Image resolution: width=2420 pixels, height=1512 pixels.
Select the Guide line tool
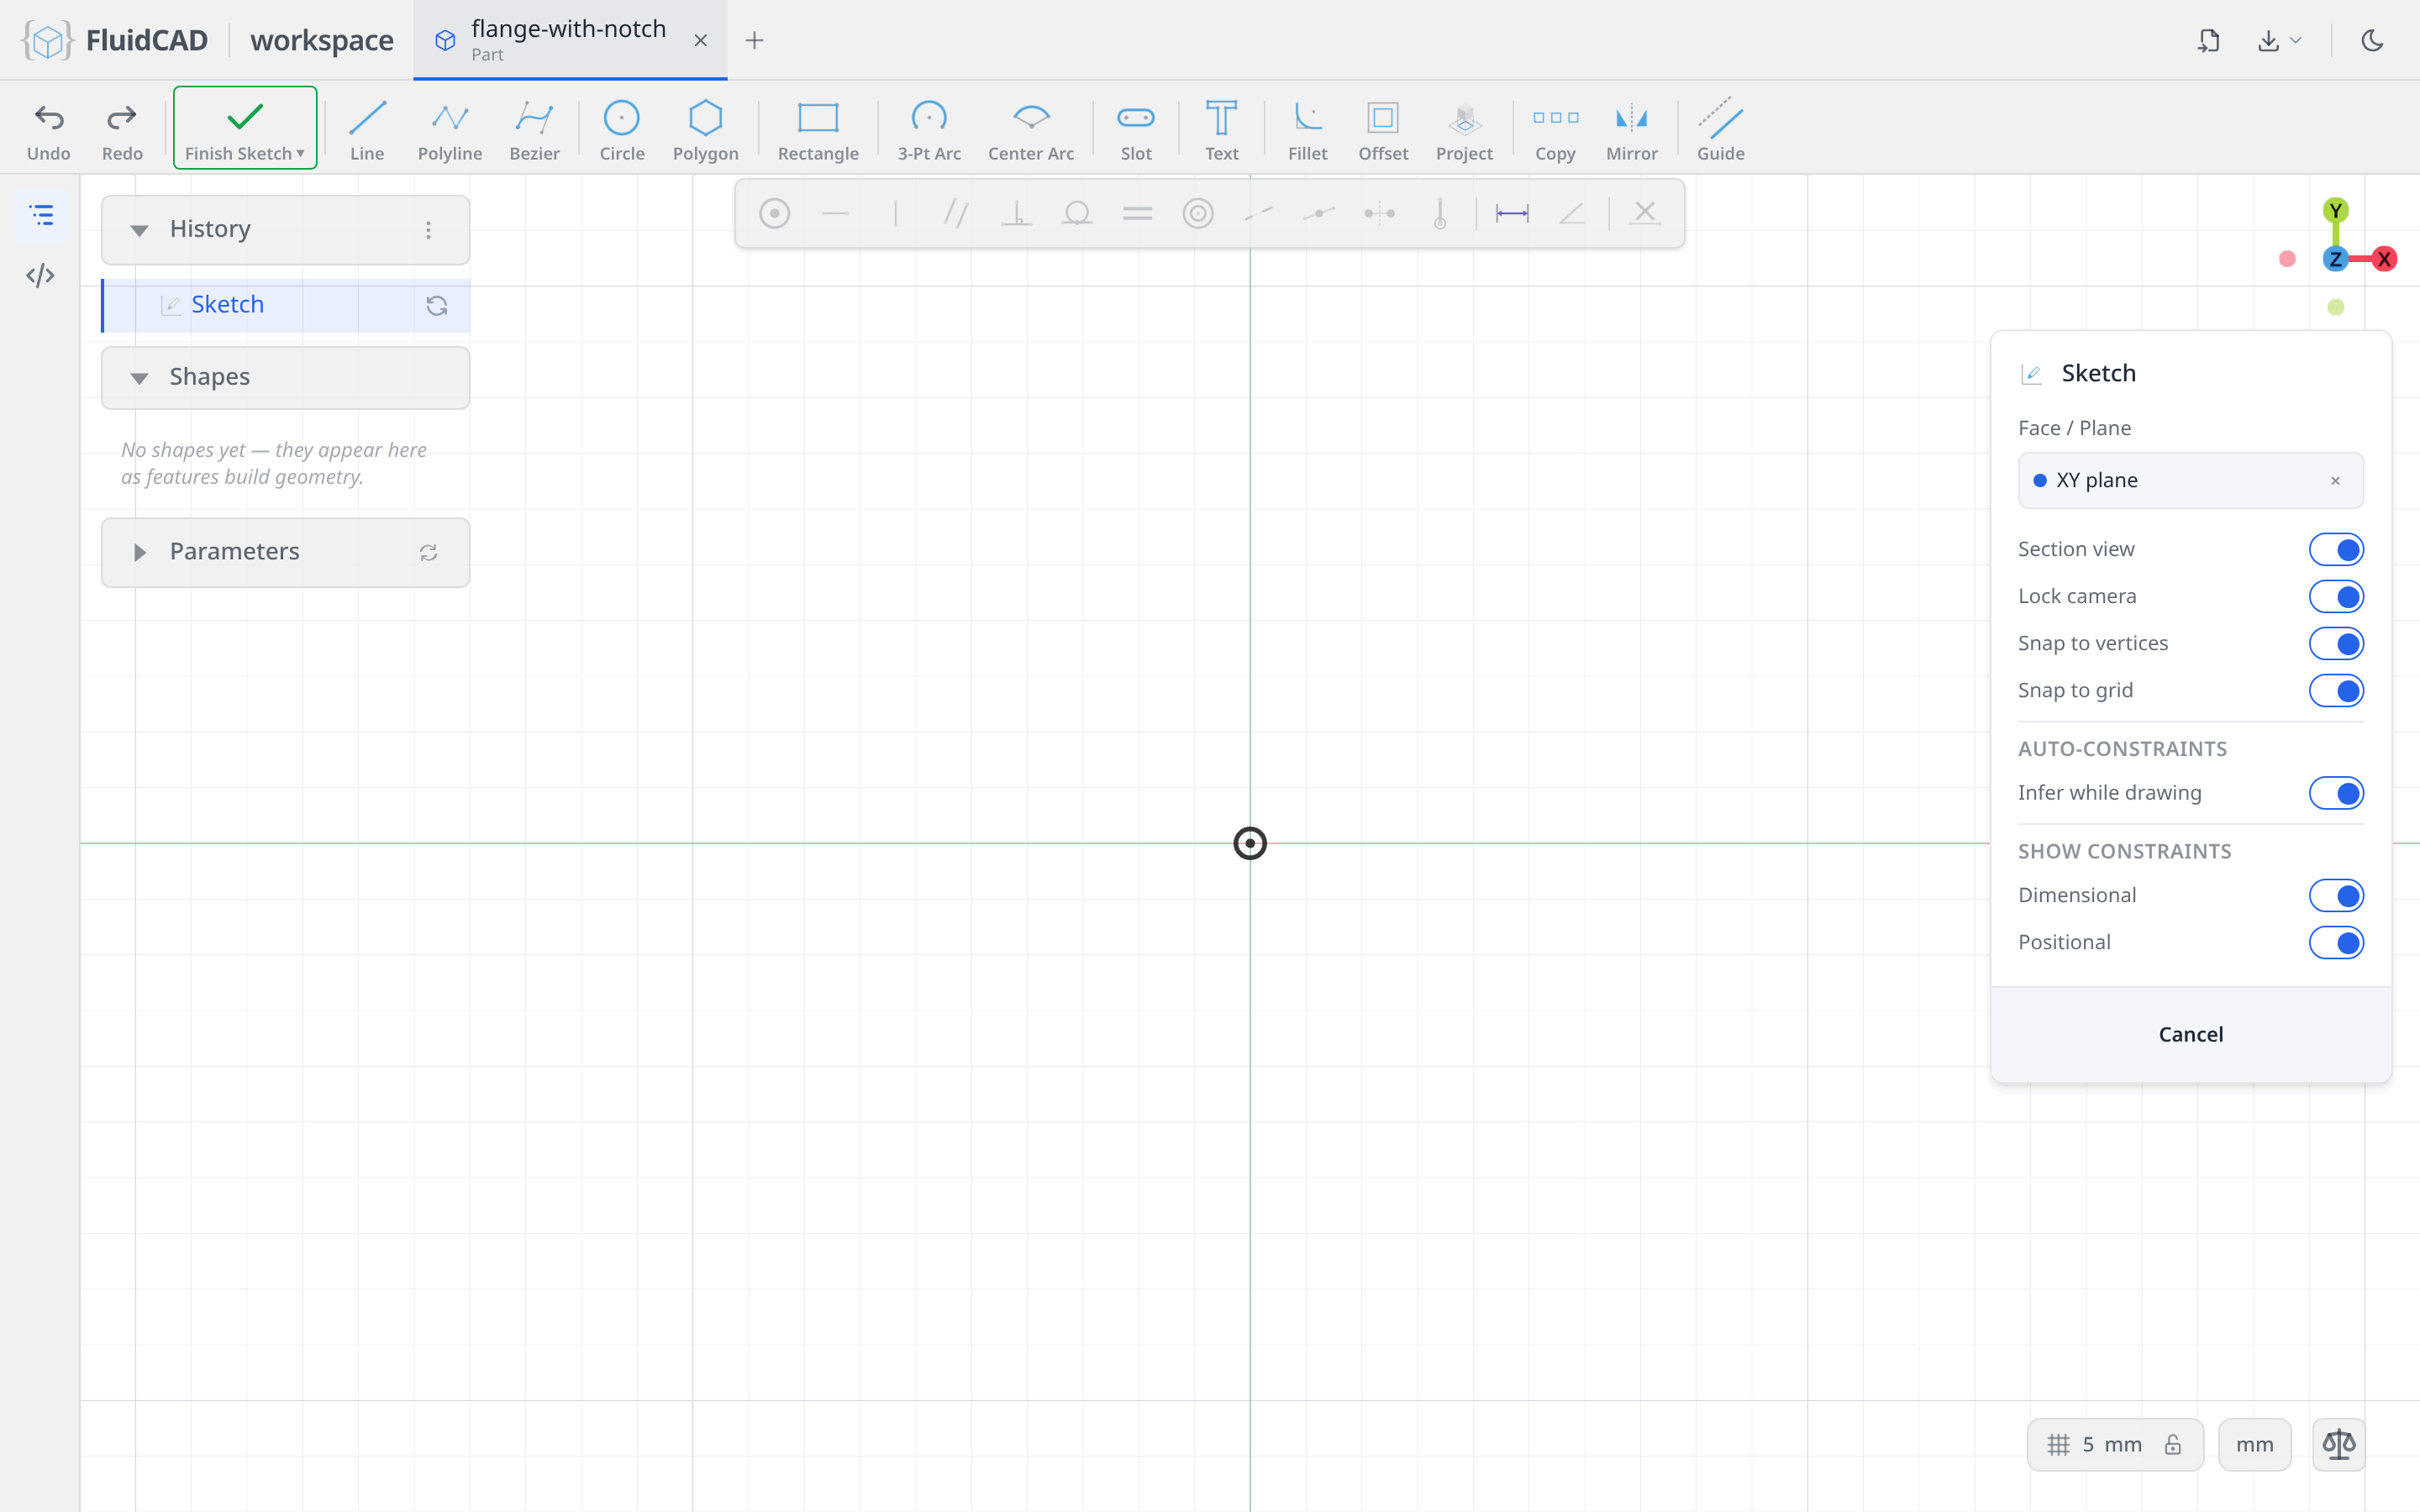(1720, 130)
